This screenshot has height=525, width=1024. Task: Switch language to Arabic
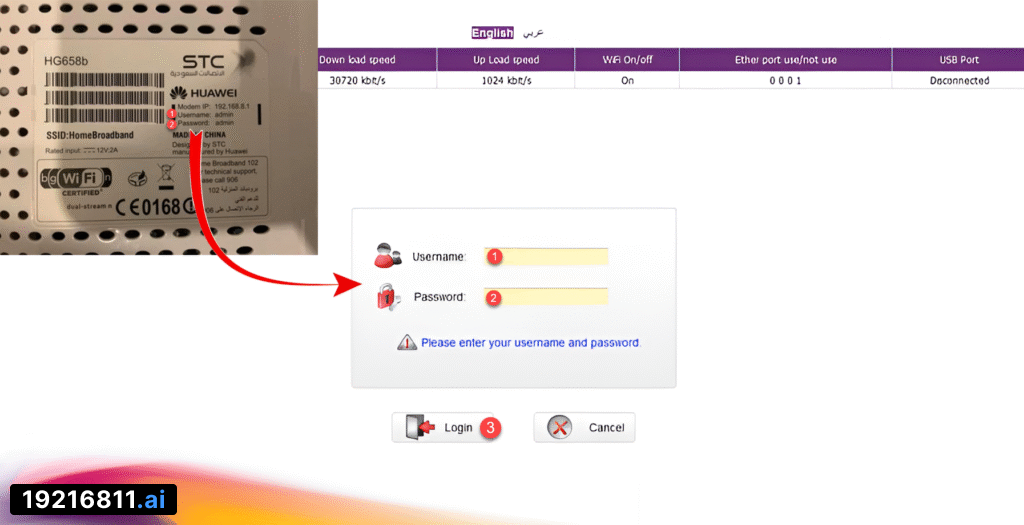point(533,33)
